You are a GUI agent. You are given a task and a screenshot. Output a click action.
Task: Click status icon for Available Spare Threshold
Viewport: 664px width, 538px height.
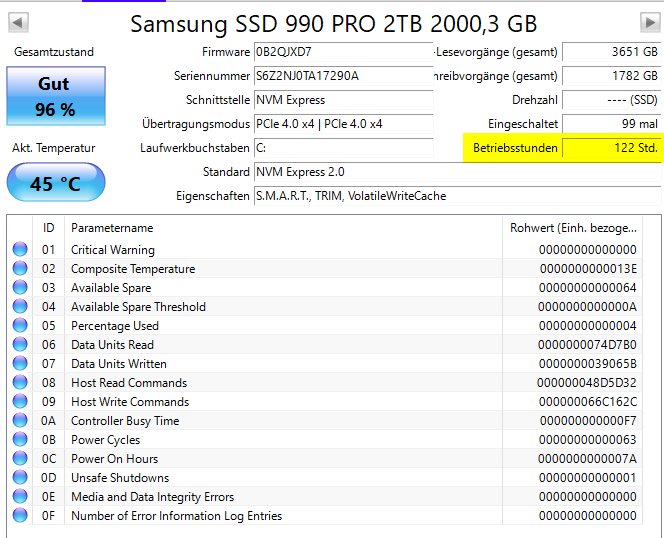[x=20, y=307]
